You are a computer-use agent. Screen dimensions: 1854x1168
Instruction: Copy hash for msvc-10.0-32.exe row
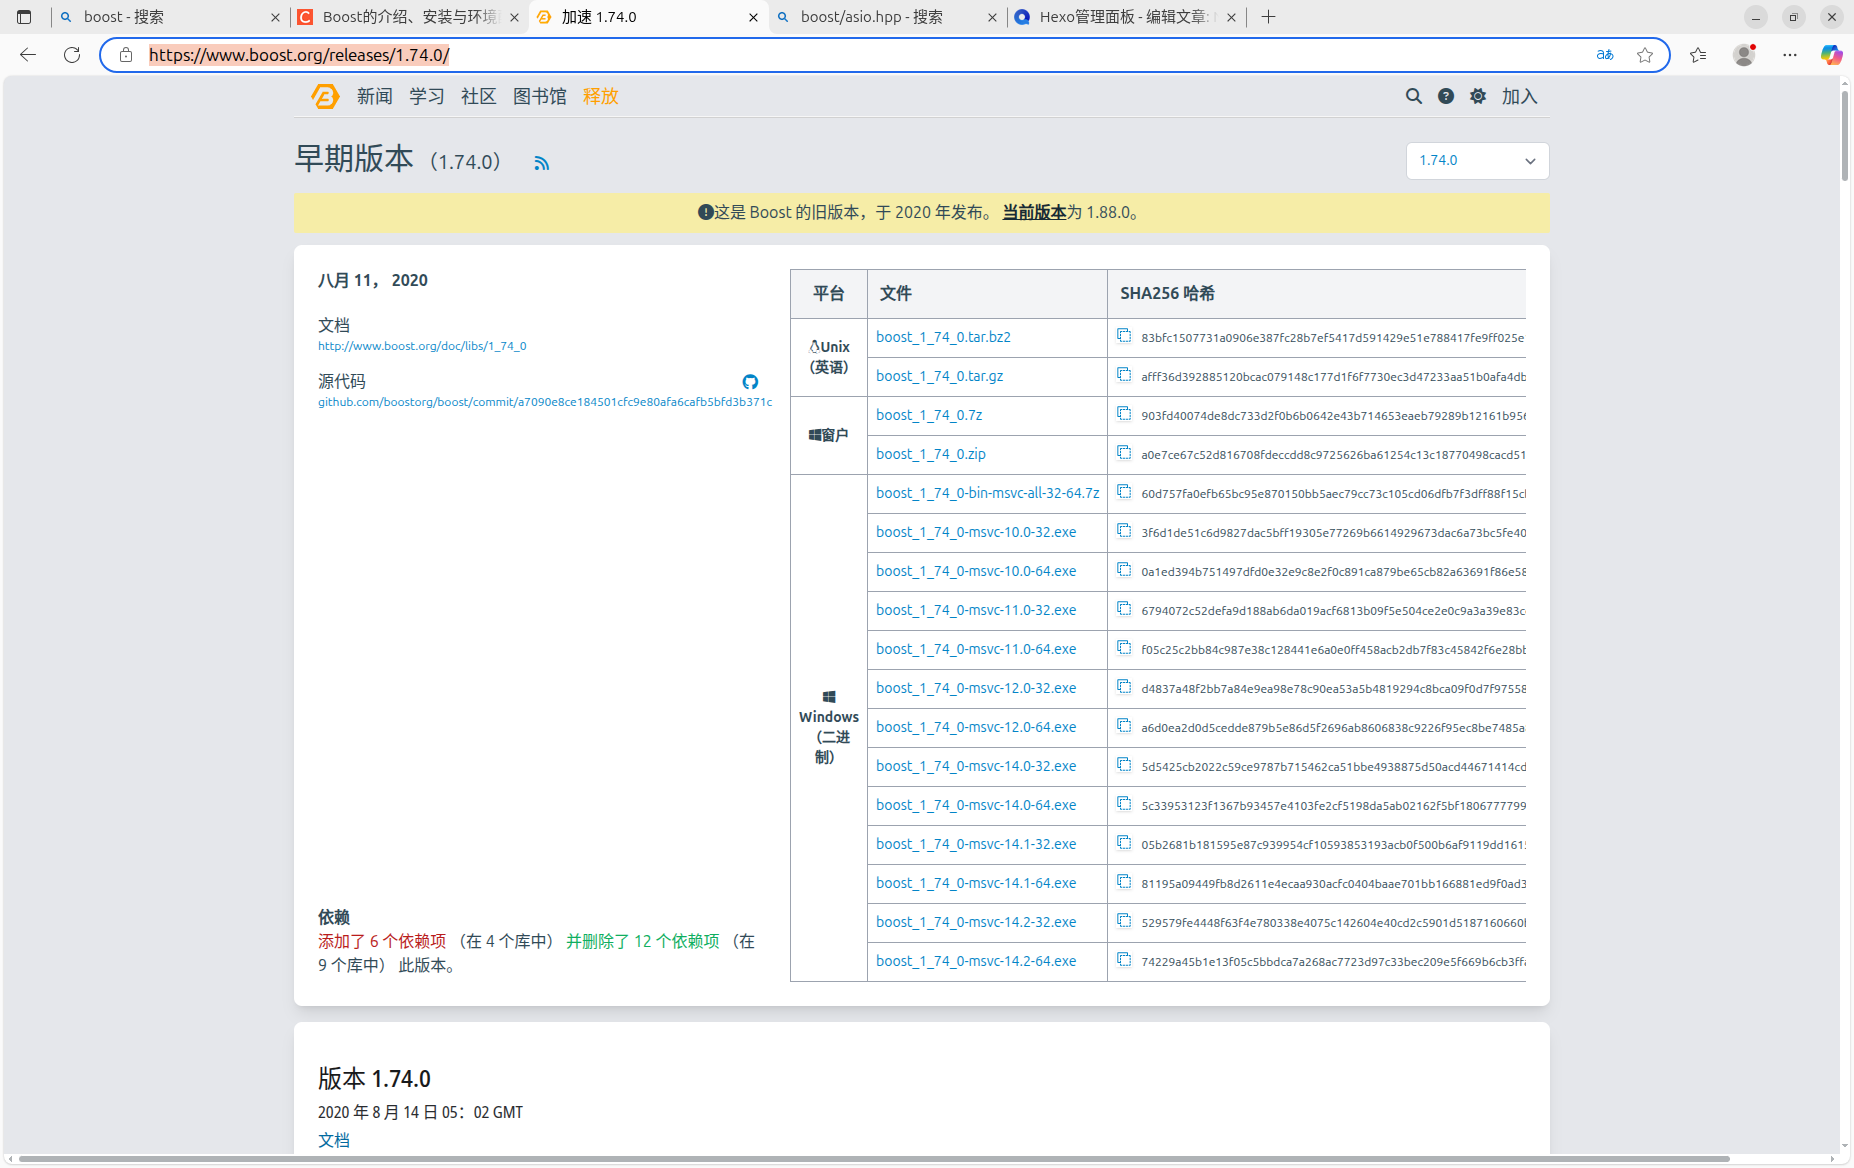click(x=1124, y=531)
